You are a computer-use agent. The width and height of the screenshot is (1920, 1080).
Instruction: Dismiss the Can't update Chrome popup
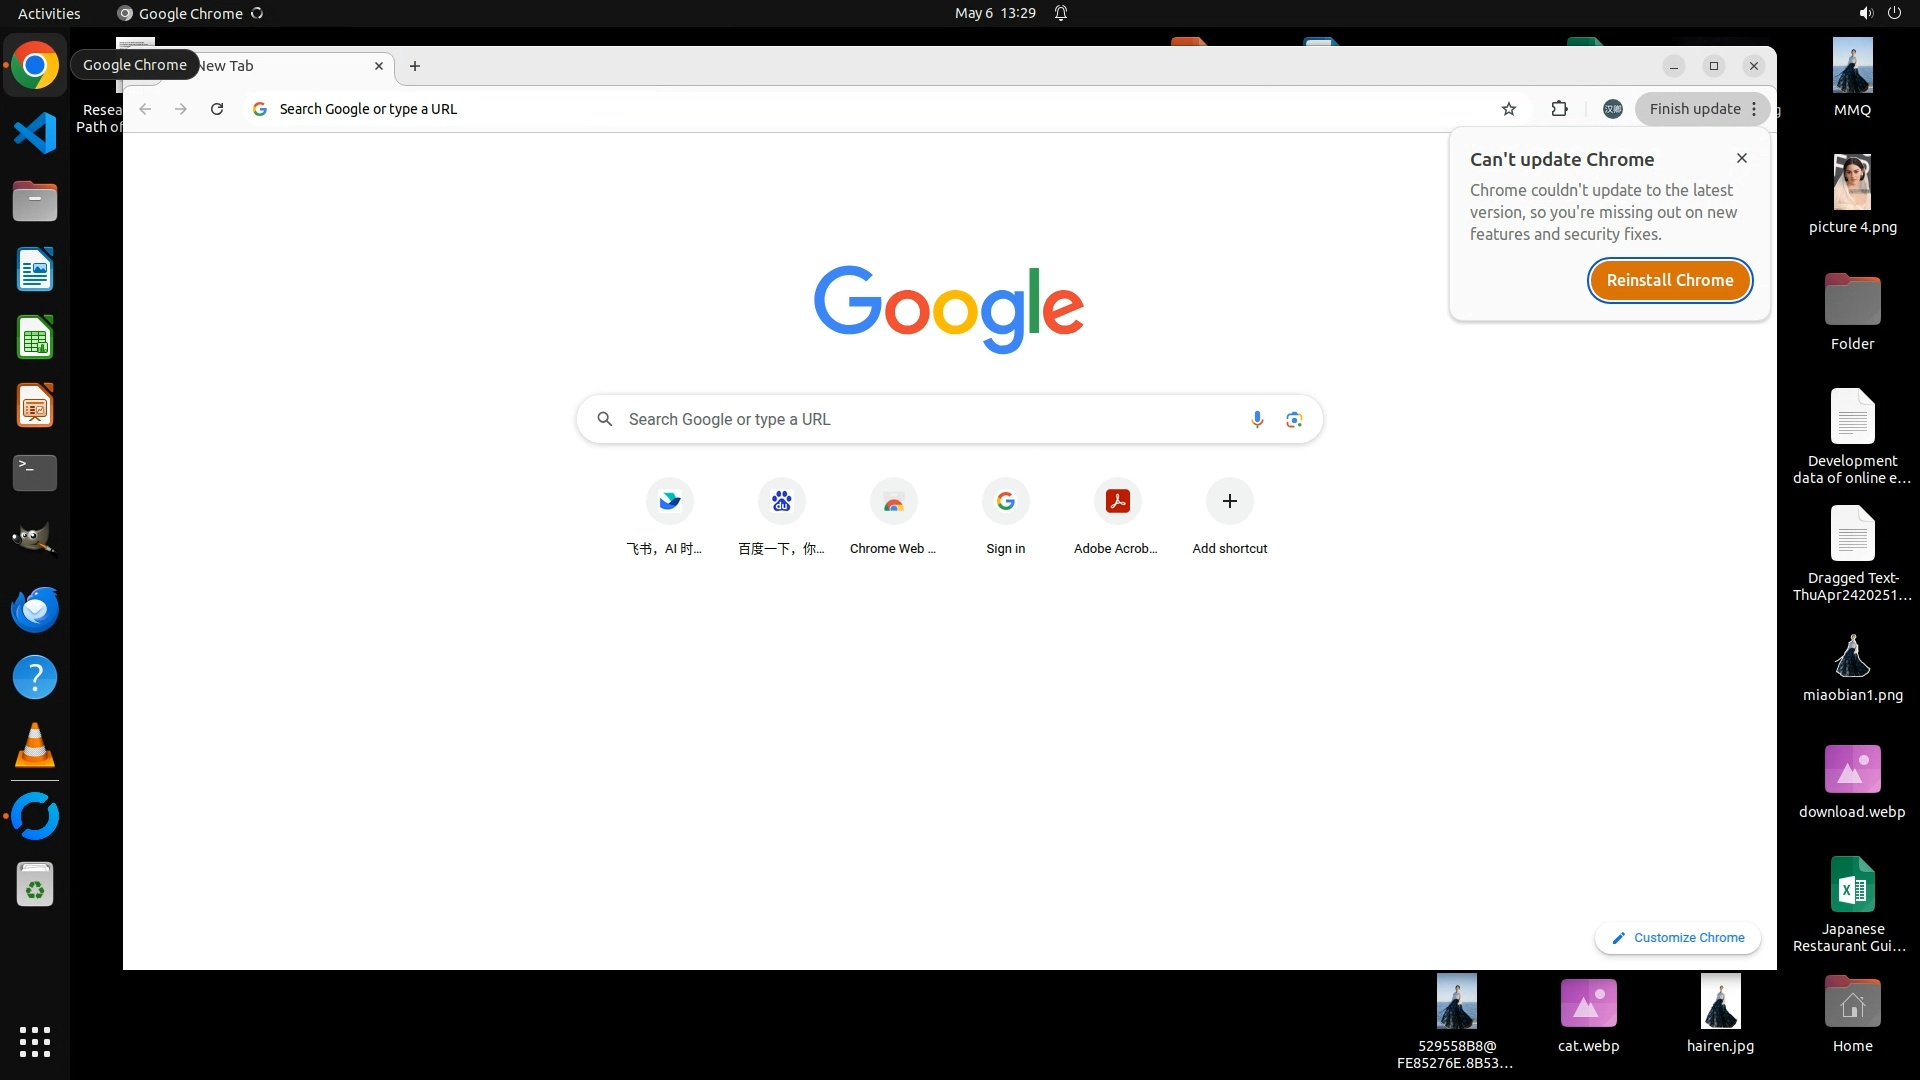(1741, 158)
